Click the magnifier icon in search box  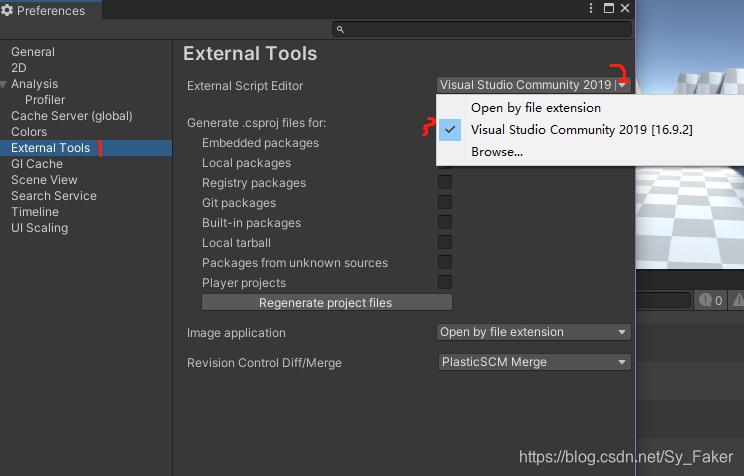[340, 29]
